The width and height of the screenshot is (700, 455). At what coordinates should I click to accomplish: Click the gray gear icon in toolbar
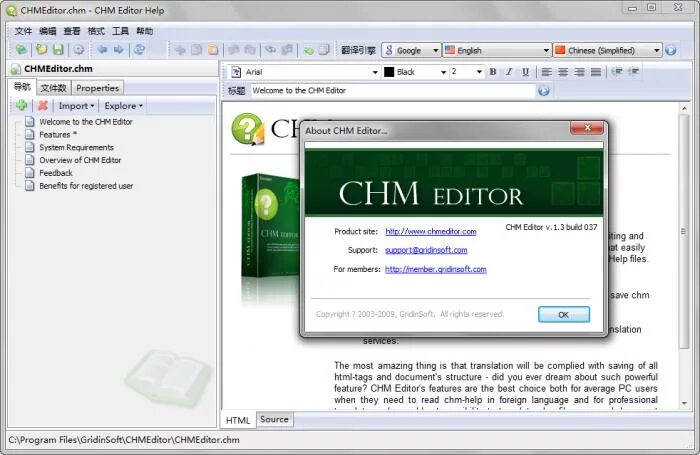(x=79, y=50)
